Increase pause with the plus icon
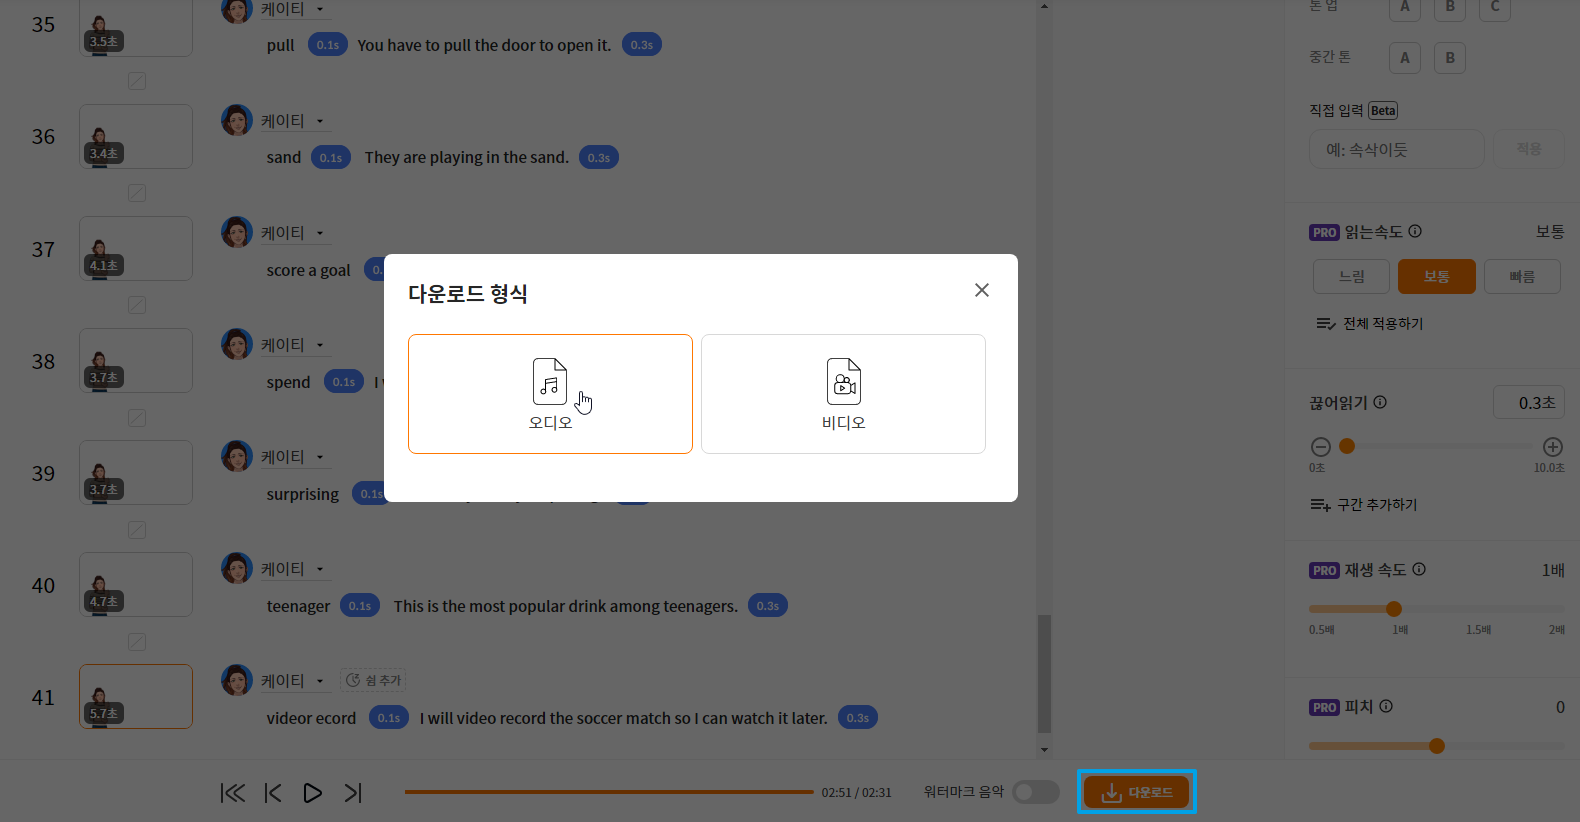 click(x=1553, y=447)
